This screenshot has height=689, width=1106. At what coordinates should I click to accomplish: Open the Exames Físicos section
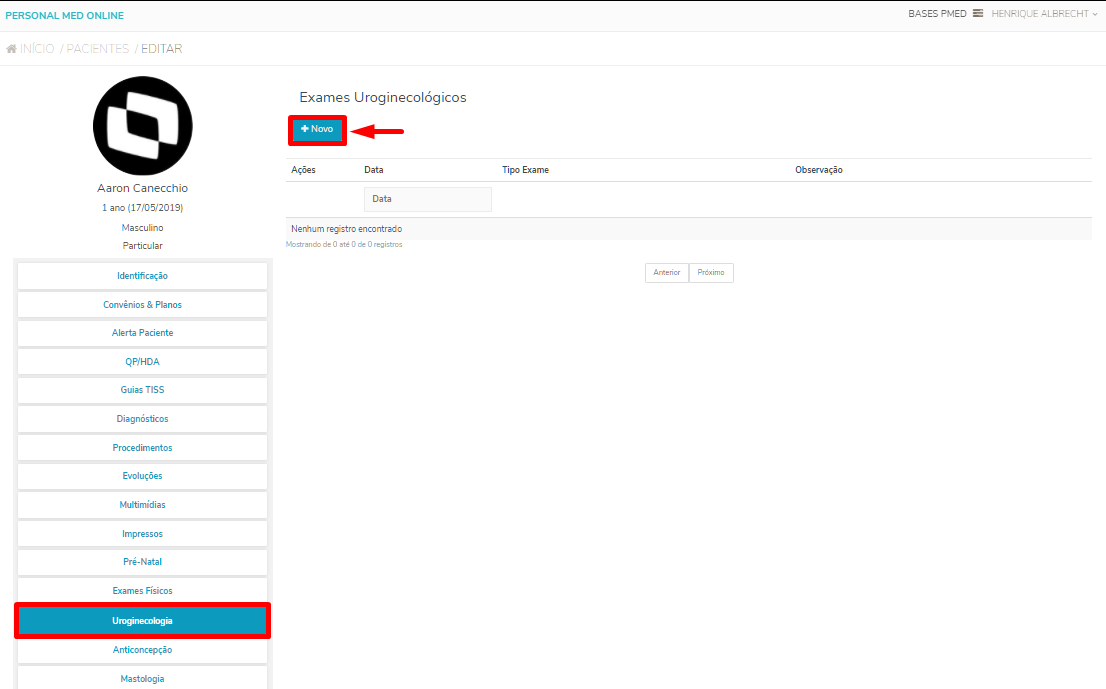142,591
